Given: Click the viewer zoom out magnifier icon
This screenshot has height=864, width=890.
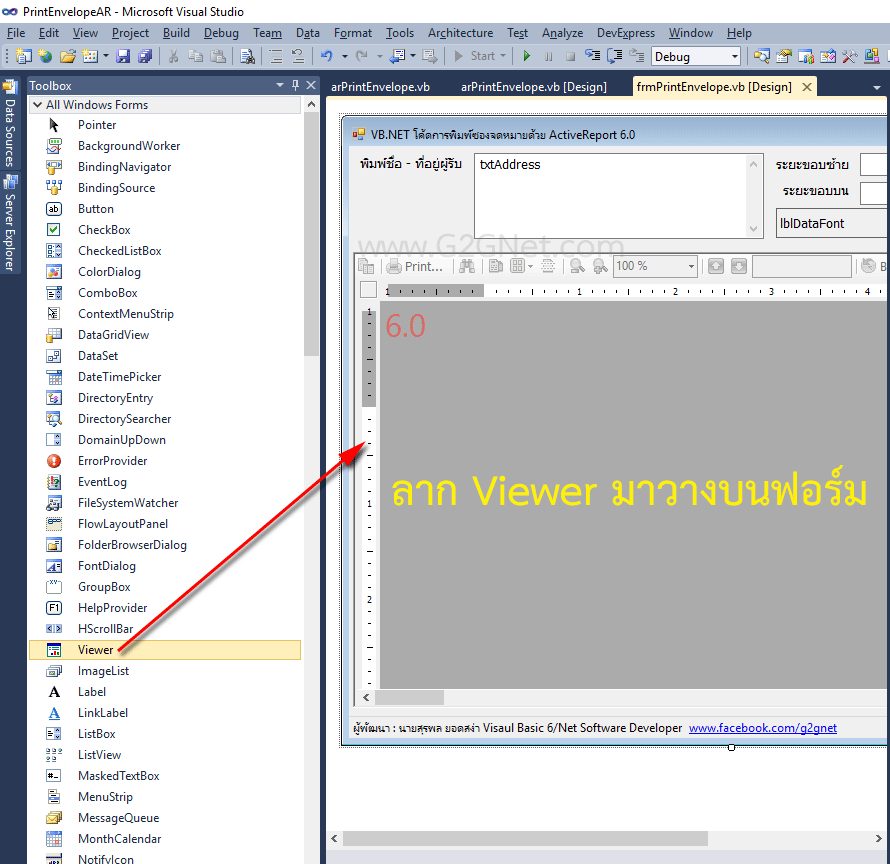Looking at the screenshot, I should click(x=577, y=266).
